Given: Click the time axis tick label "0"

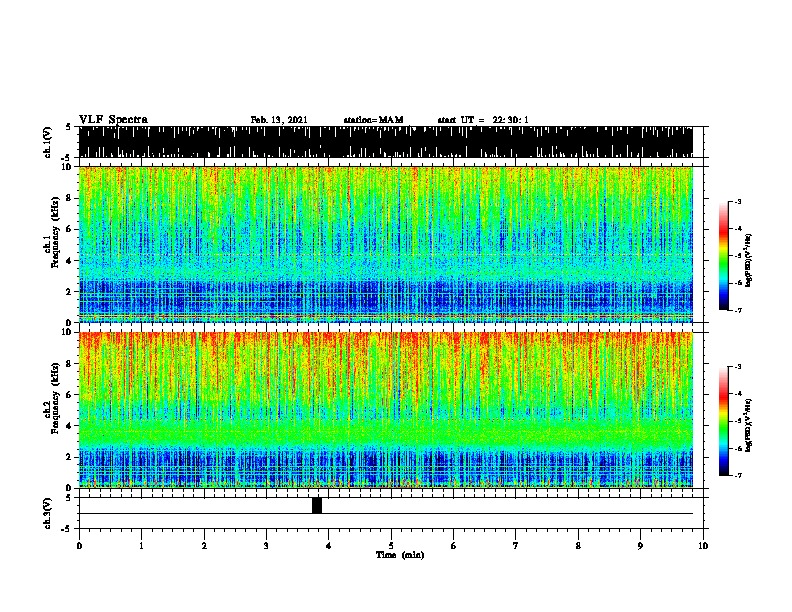Looking at the screenshot, I should click(79, 545).
